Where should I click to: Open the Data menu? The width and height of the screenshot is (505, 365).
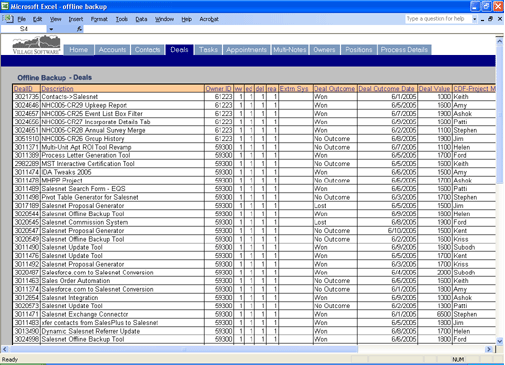pyautogui.click(x=141, y=19)
